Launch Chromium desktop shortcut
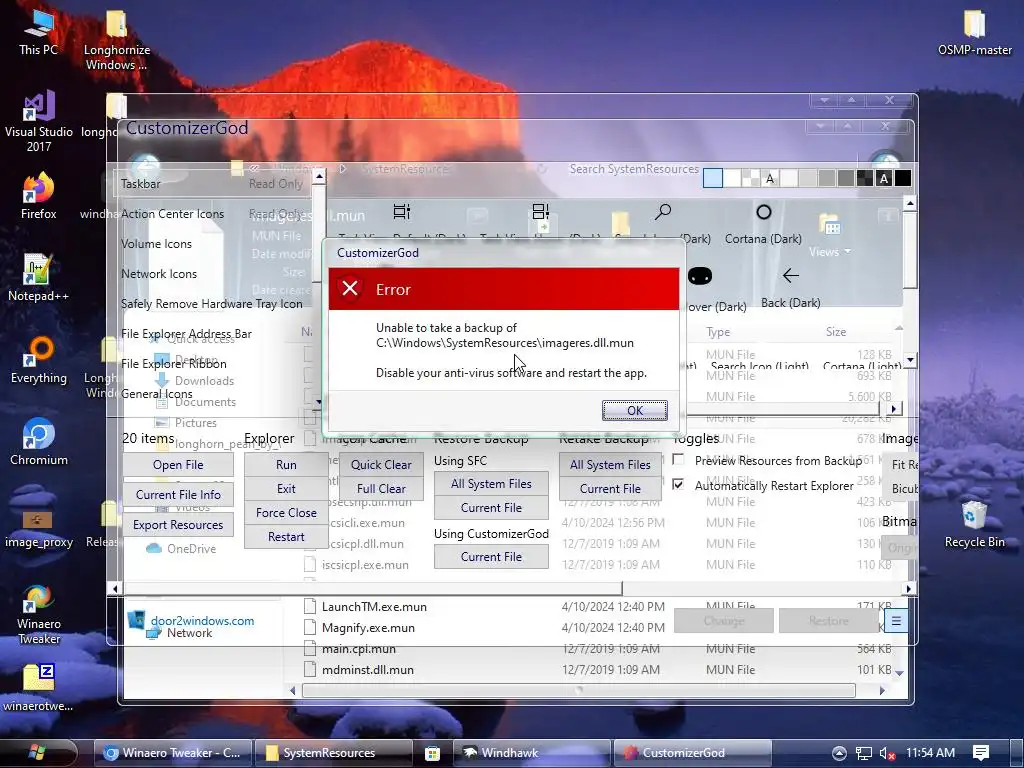Screen dimensions: 1024x768 pos(39,442)
